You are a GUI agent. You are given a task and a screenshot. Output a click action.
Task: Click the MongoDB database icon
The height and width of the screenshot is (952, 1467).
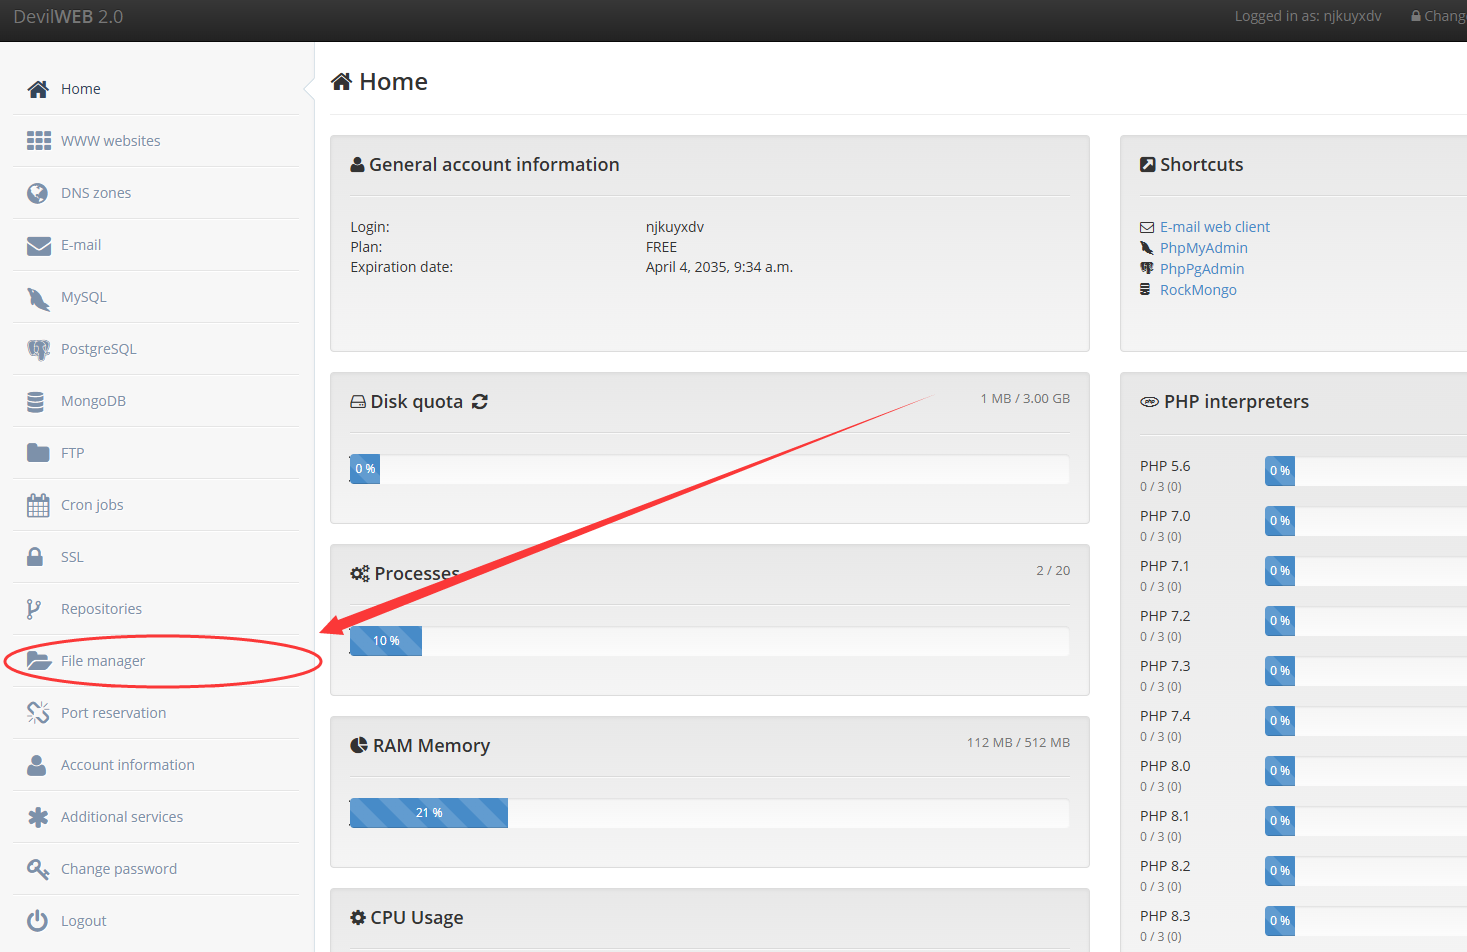point(38,400)
